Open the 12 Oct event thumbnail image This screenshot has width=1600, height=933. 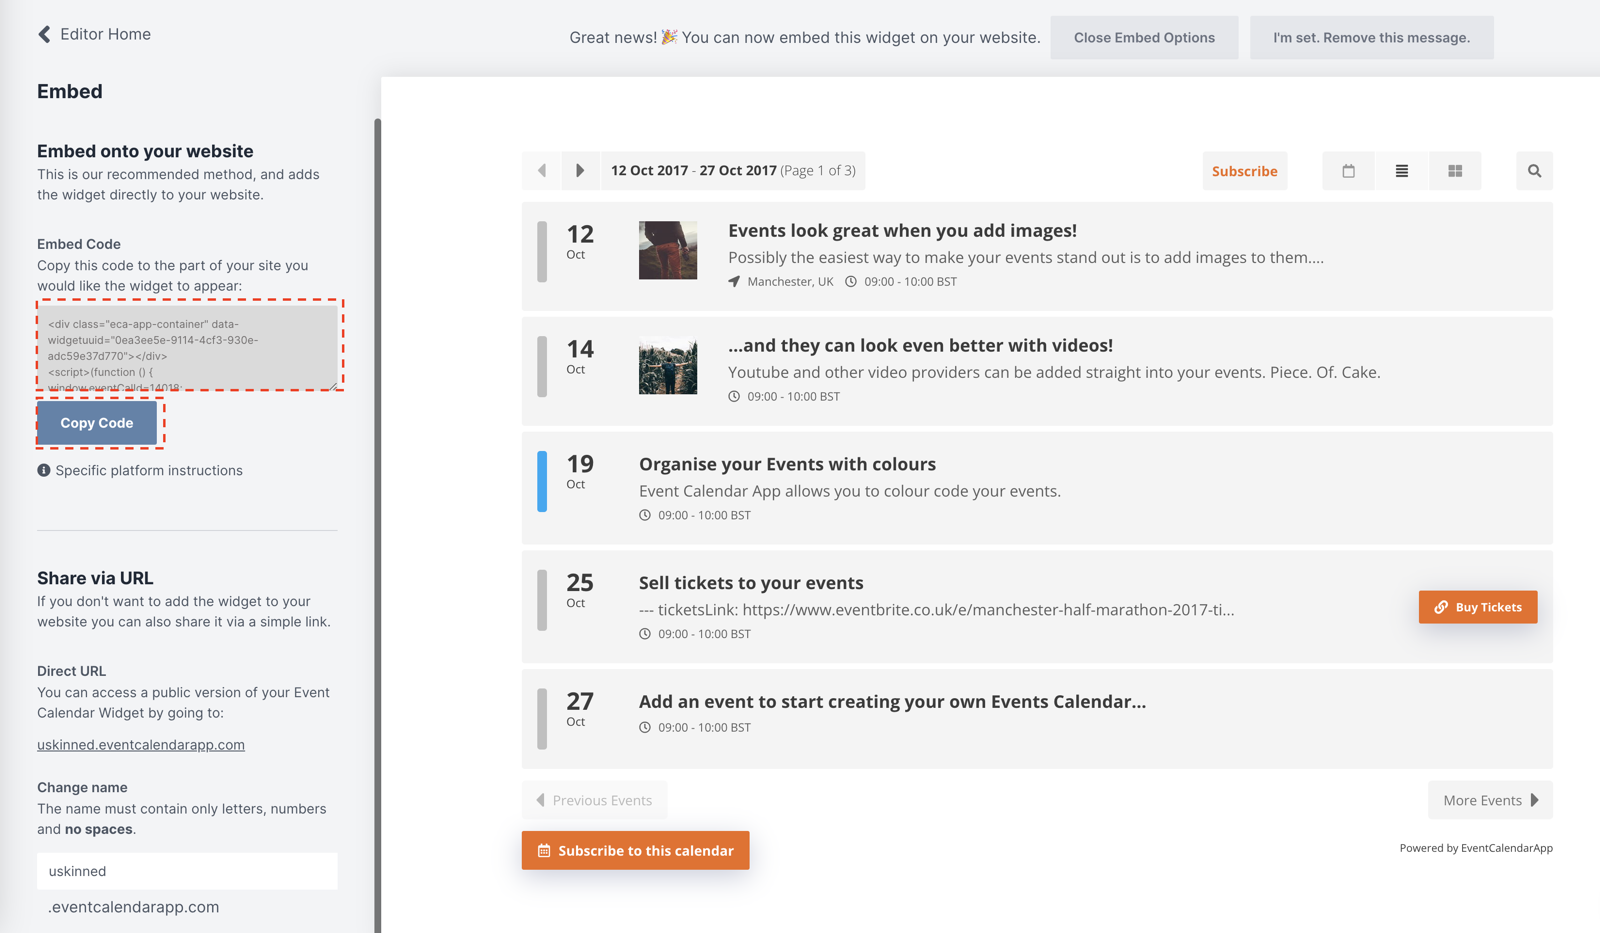coord(668,250)
